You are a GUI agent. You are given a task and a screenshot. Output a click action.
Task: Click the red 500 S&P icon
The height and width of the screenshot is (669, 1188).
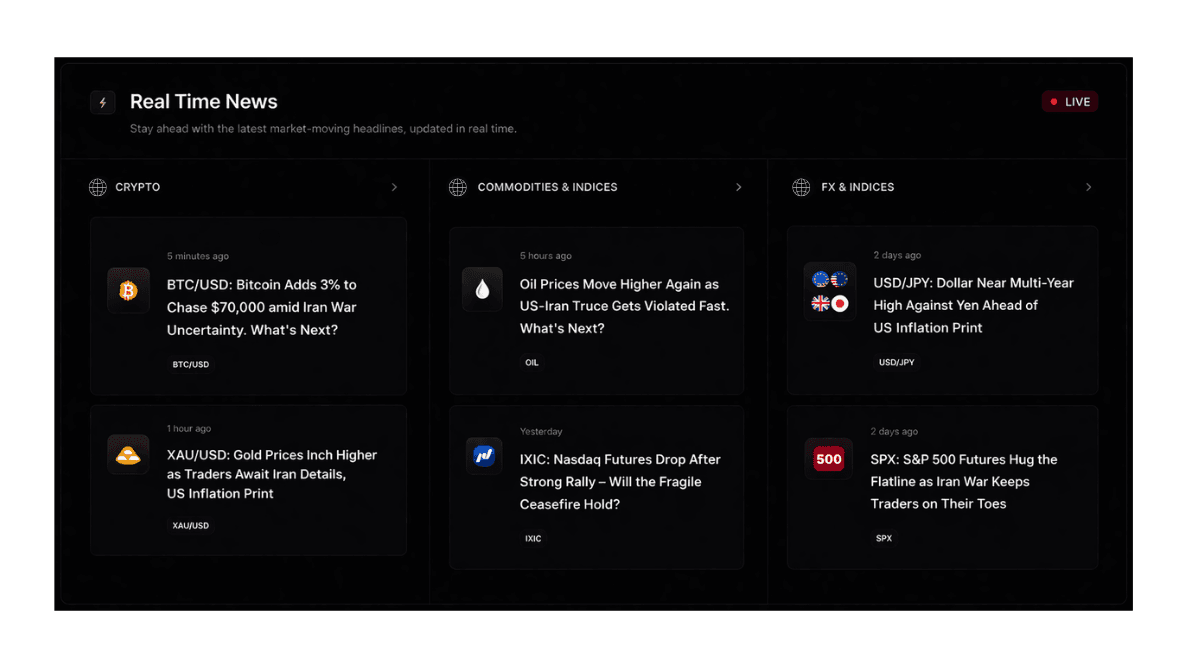coord(828,459)
